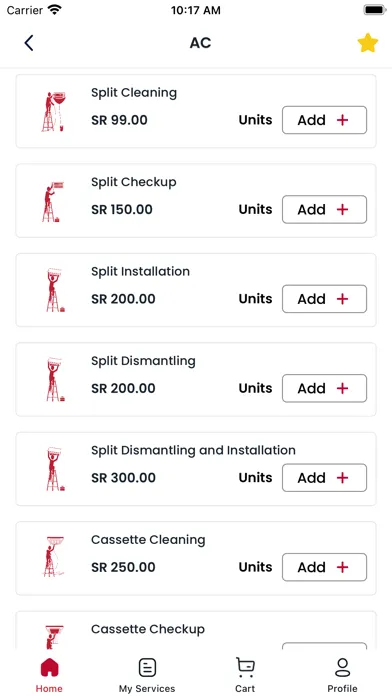Add Split Dismantling and Installation unit
Viewport: 392px width, 696px height.
(x=325, y=478)
